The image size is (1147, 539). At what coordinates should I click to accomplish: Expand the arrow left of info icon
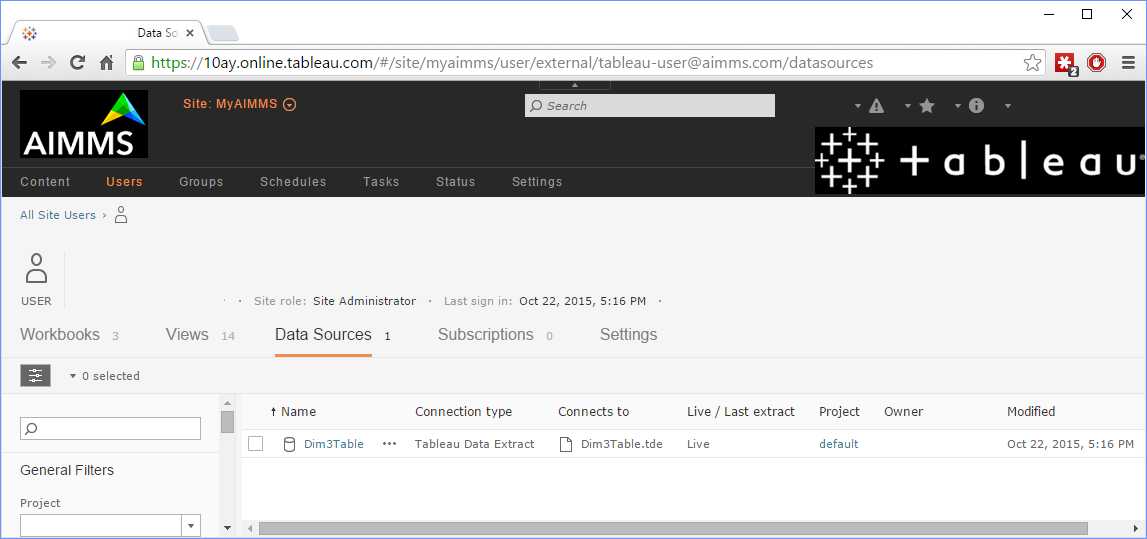point(958,107)
